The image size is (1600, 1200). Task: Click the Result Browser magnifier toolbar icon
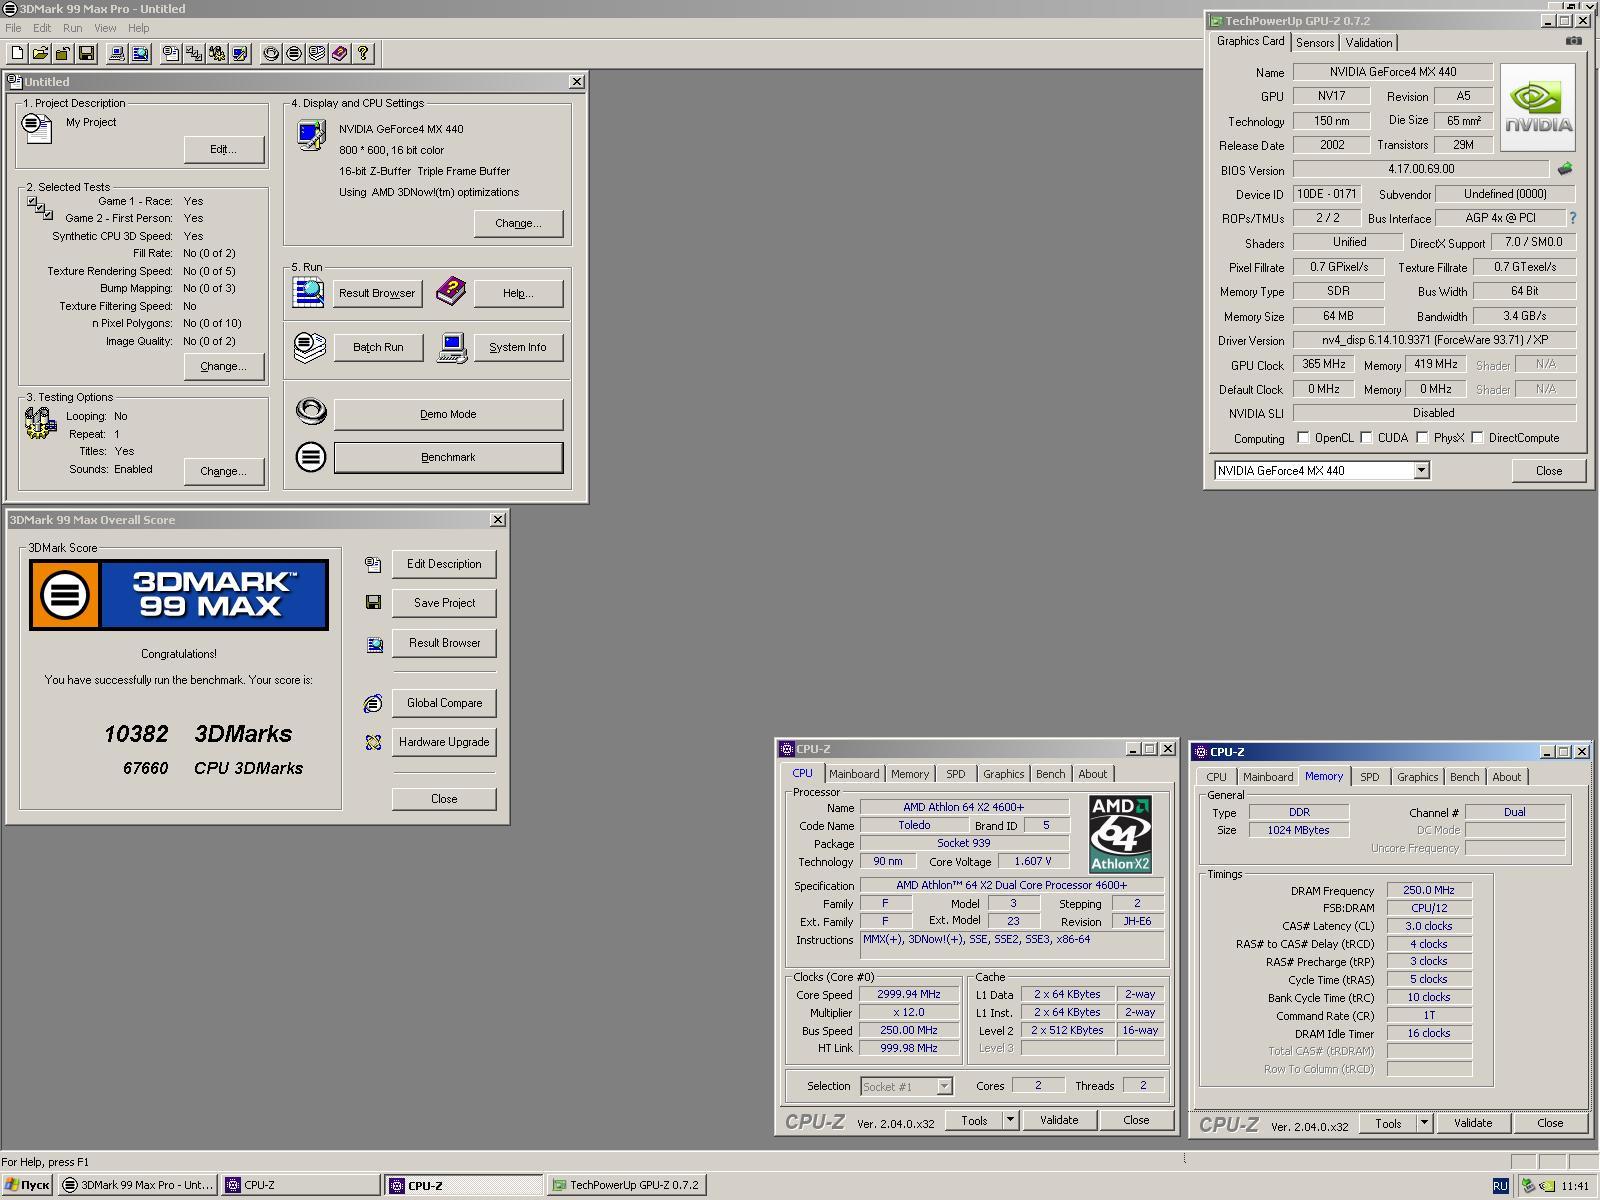click(x=140, y=54)
